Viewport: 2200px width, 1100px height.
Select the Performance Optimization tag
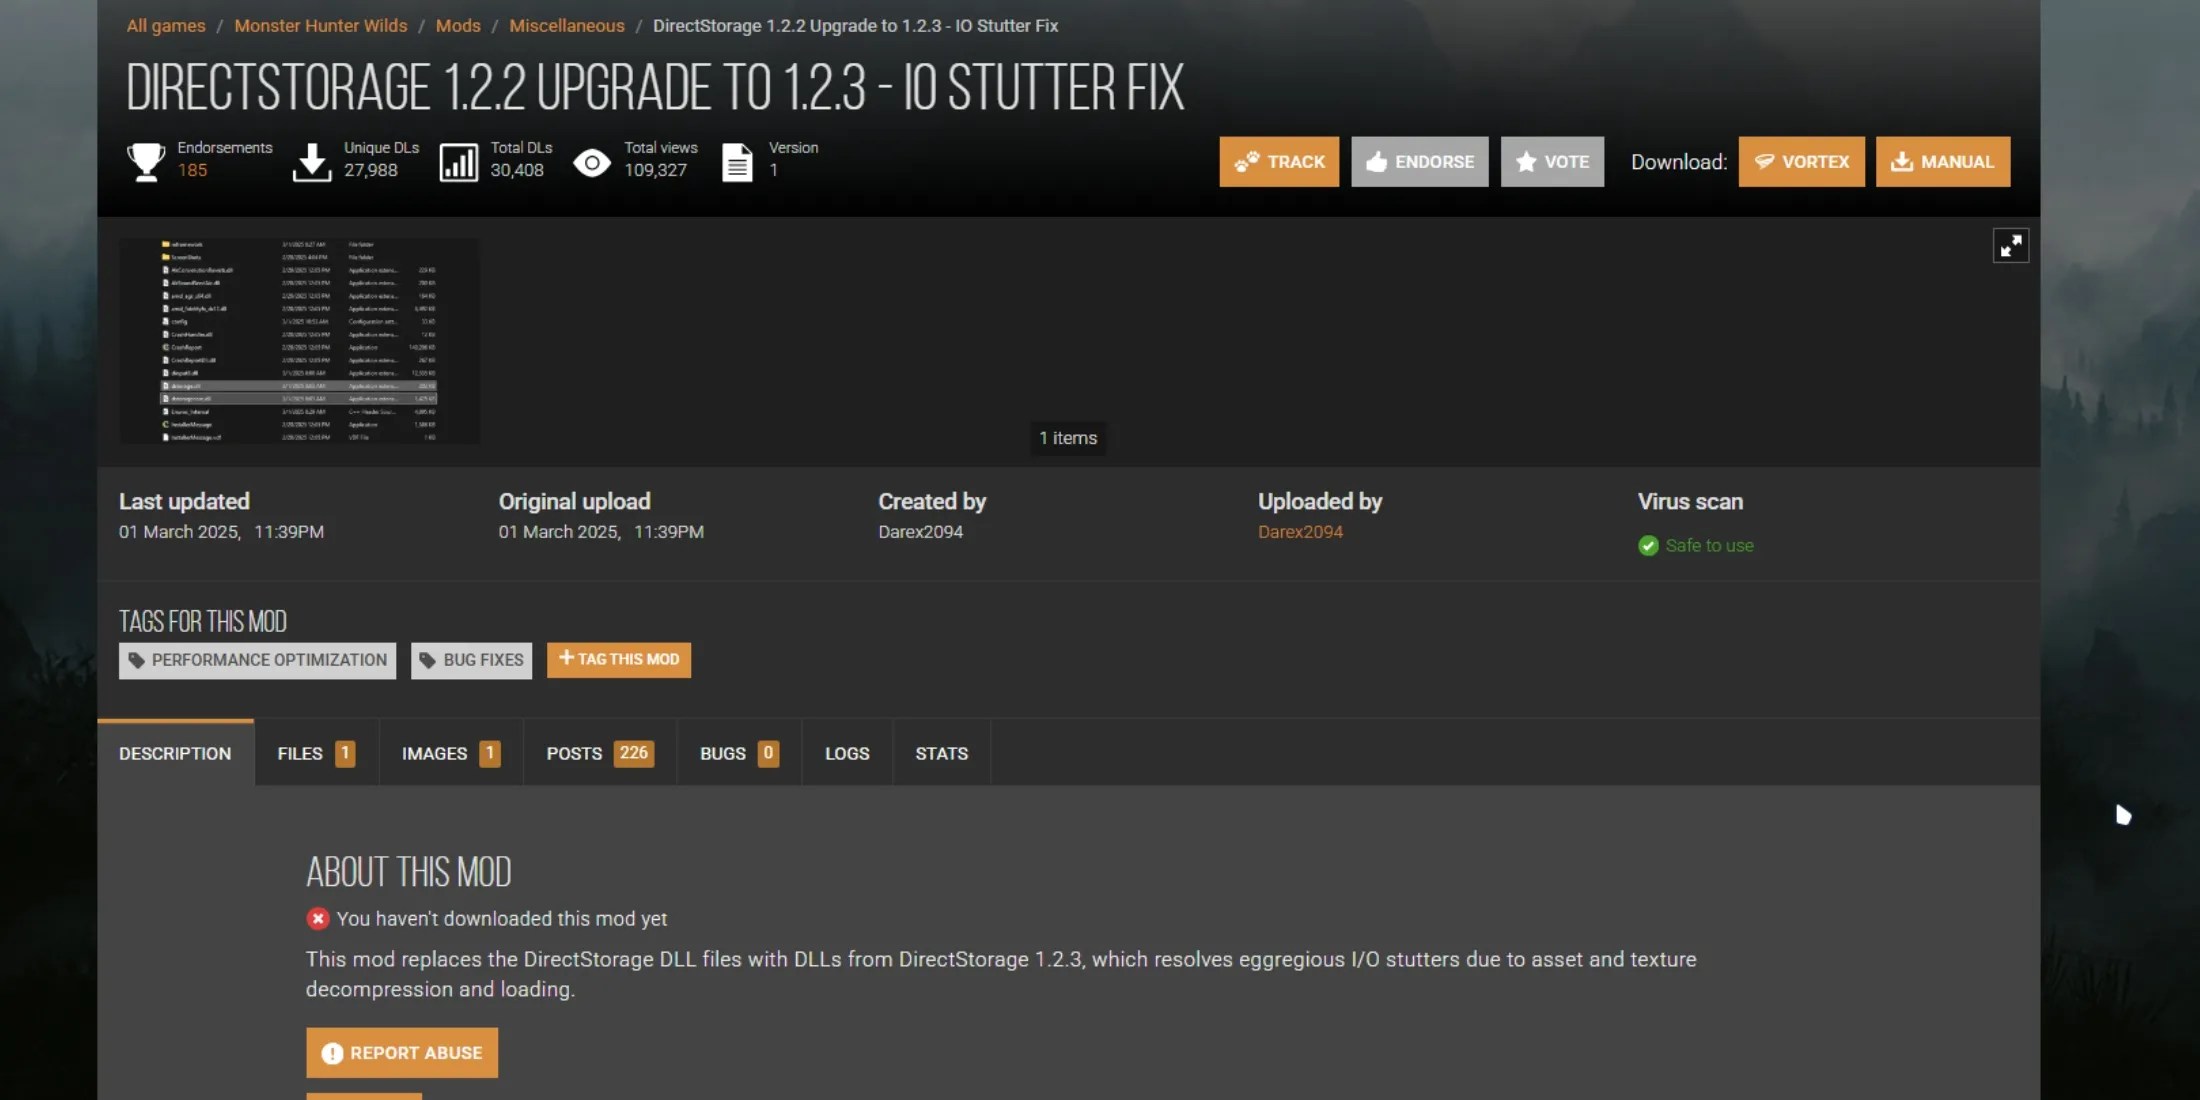(257, 660)
